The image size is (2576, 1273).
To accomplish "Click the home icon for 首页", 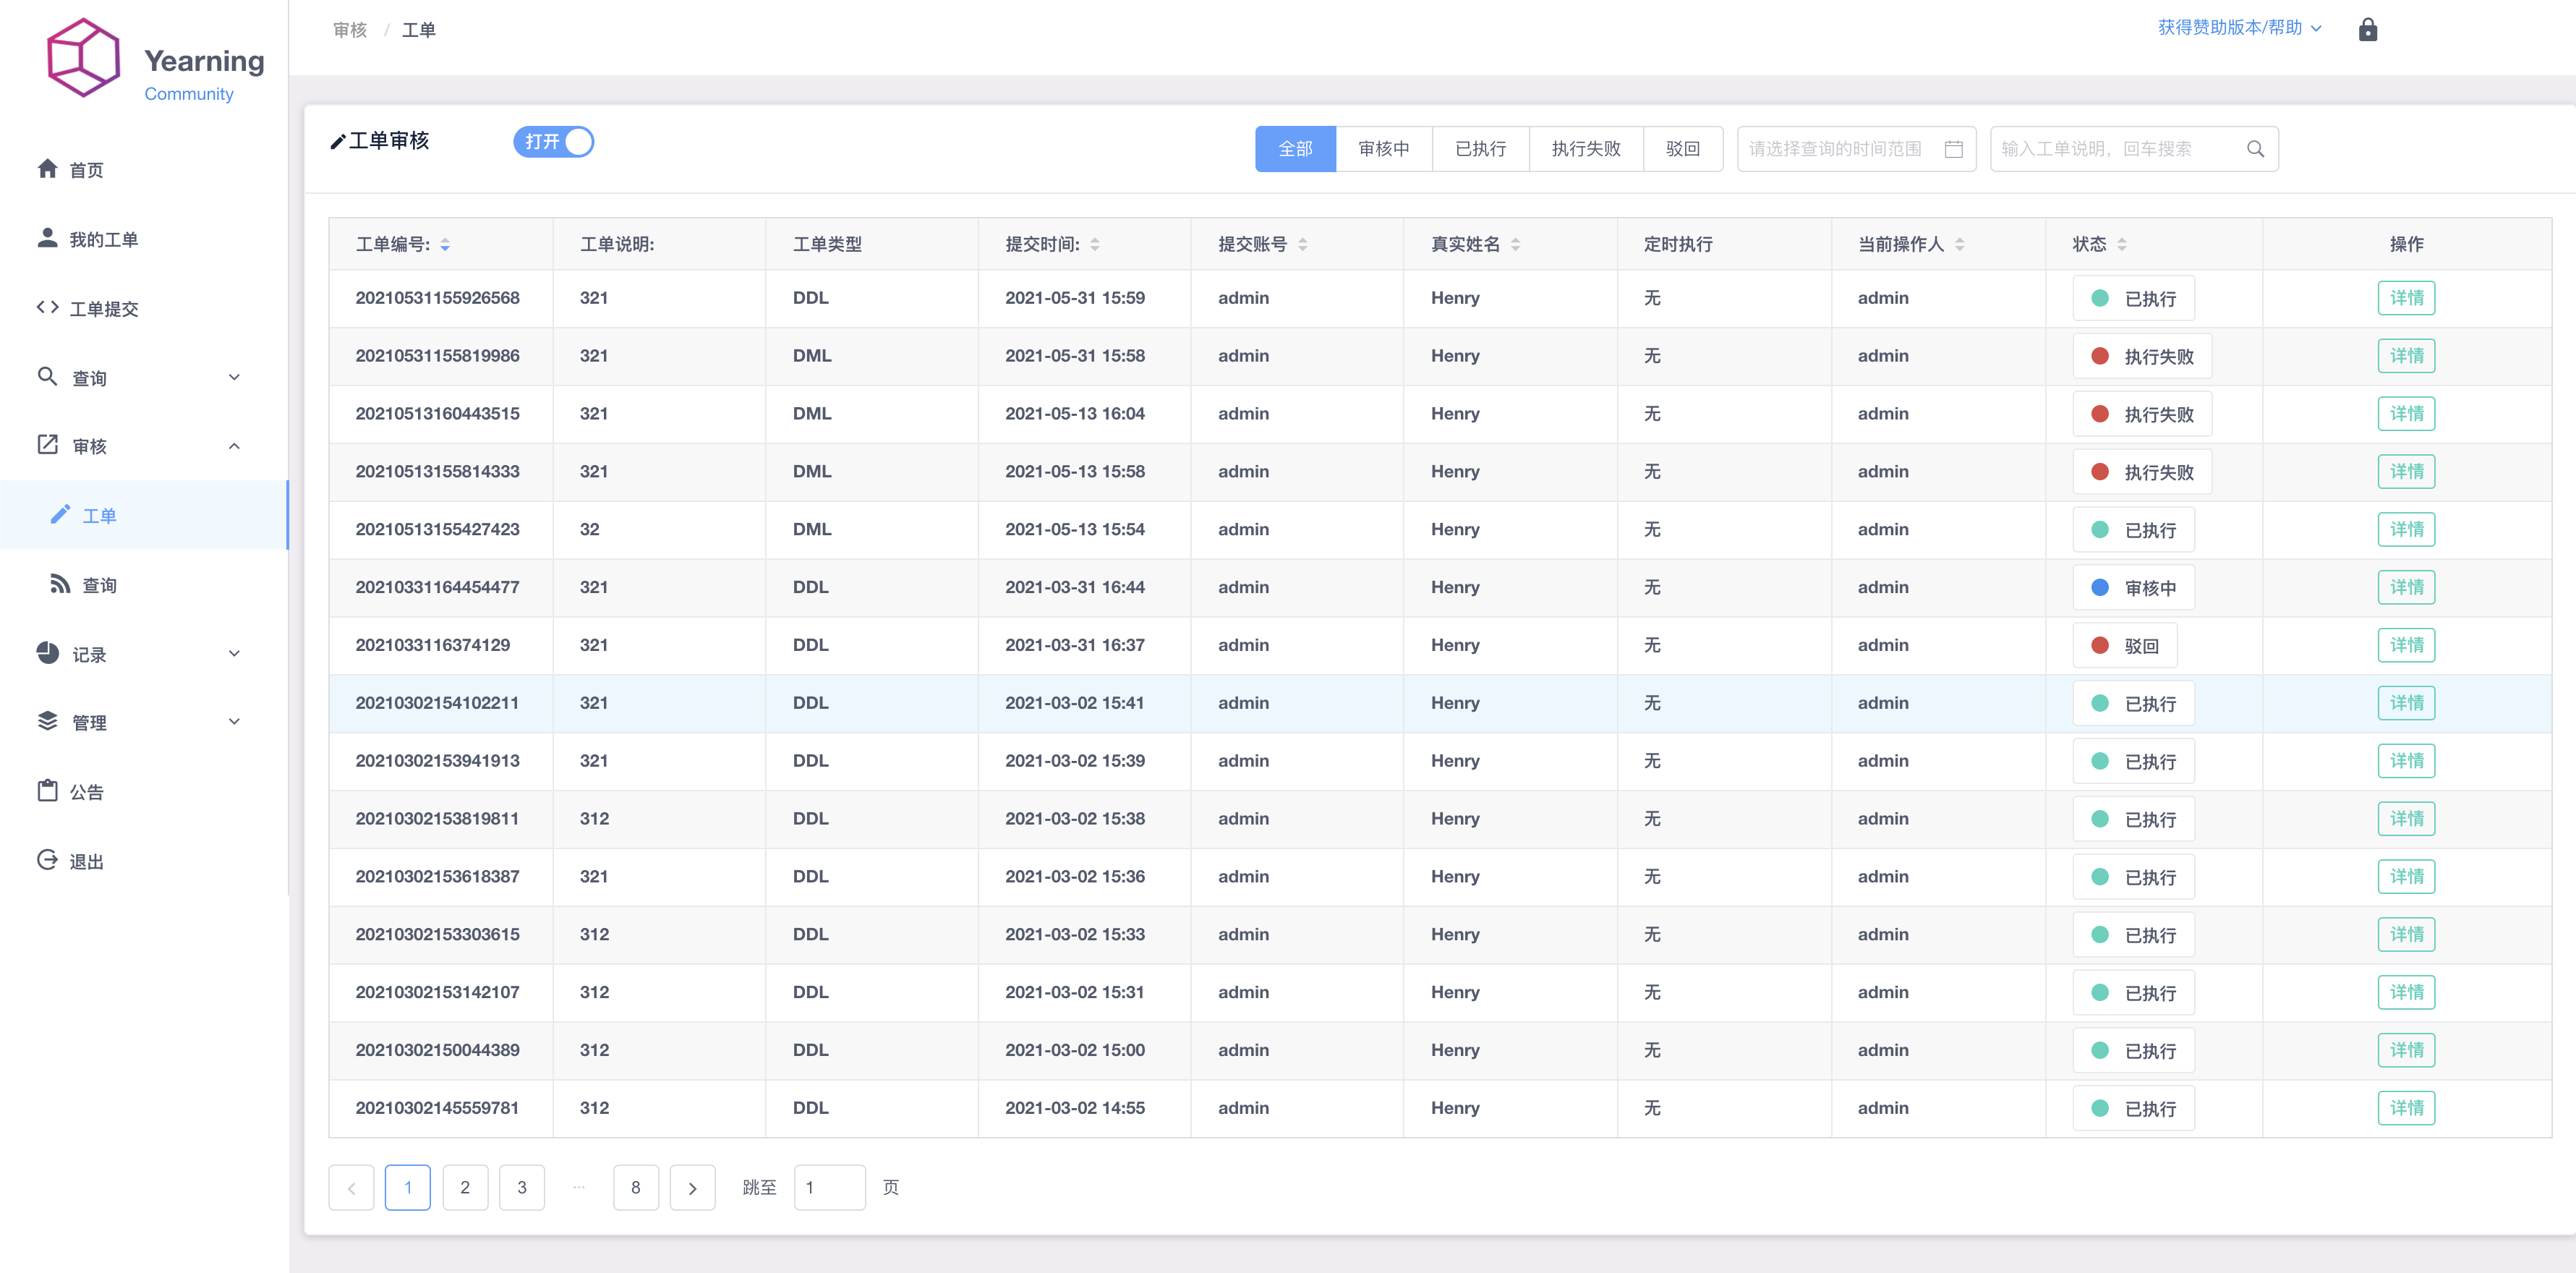I will [x=47, y=169].
